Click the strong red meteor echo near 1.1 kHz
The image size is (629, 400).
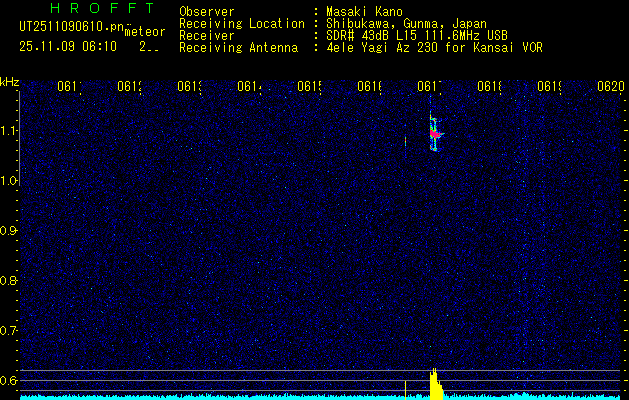coord(435,133)
